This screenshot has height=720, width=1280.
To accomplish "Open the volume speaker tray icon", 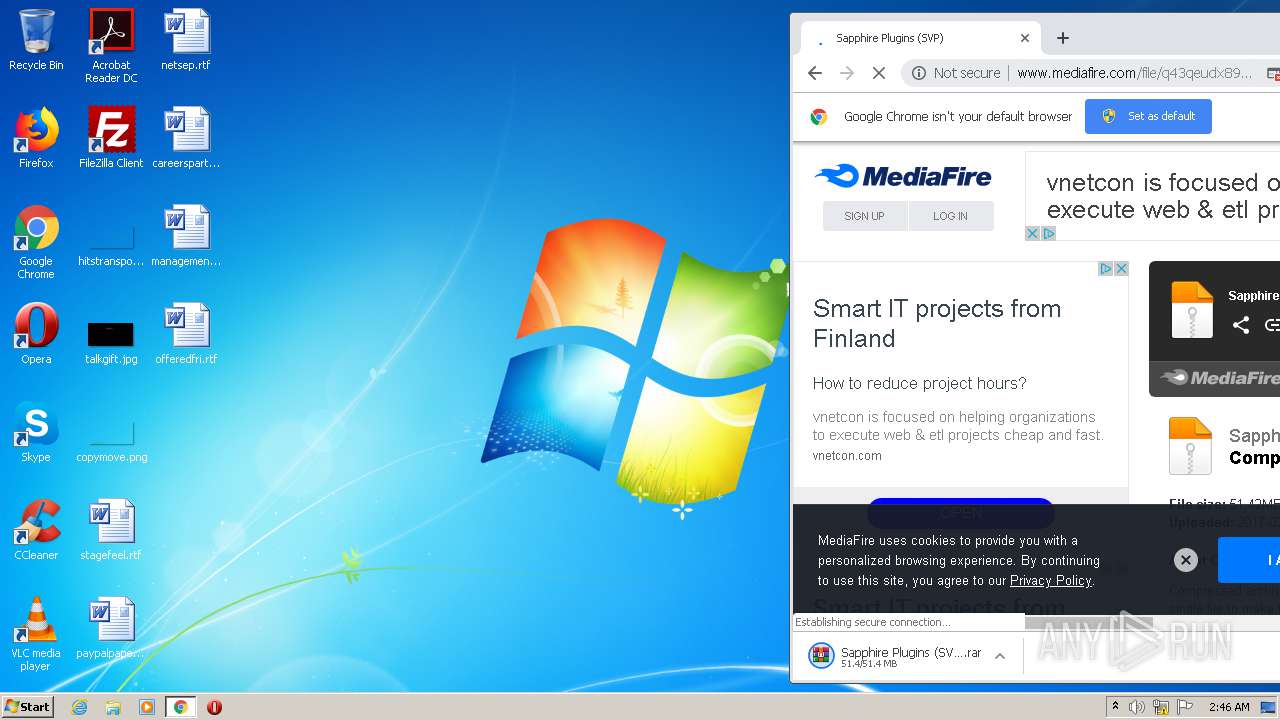I will [1137, 707].
